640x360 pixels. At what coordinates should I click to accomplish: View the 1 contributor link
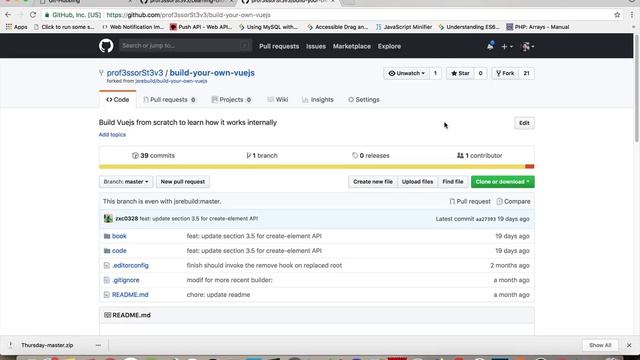(480, 156)
